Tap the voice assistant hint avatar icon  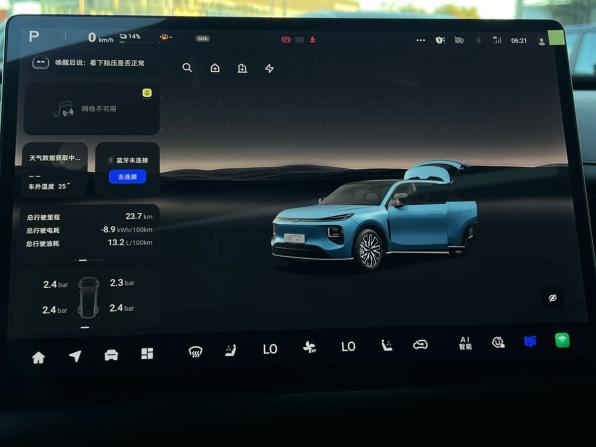pyautogui.click(x=41, y=62)
